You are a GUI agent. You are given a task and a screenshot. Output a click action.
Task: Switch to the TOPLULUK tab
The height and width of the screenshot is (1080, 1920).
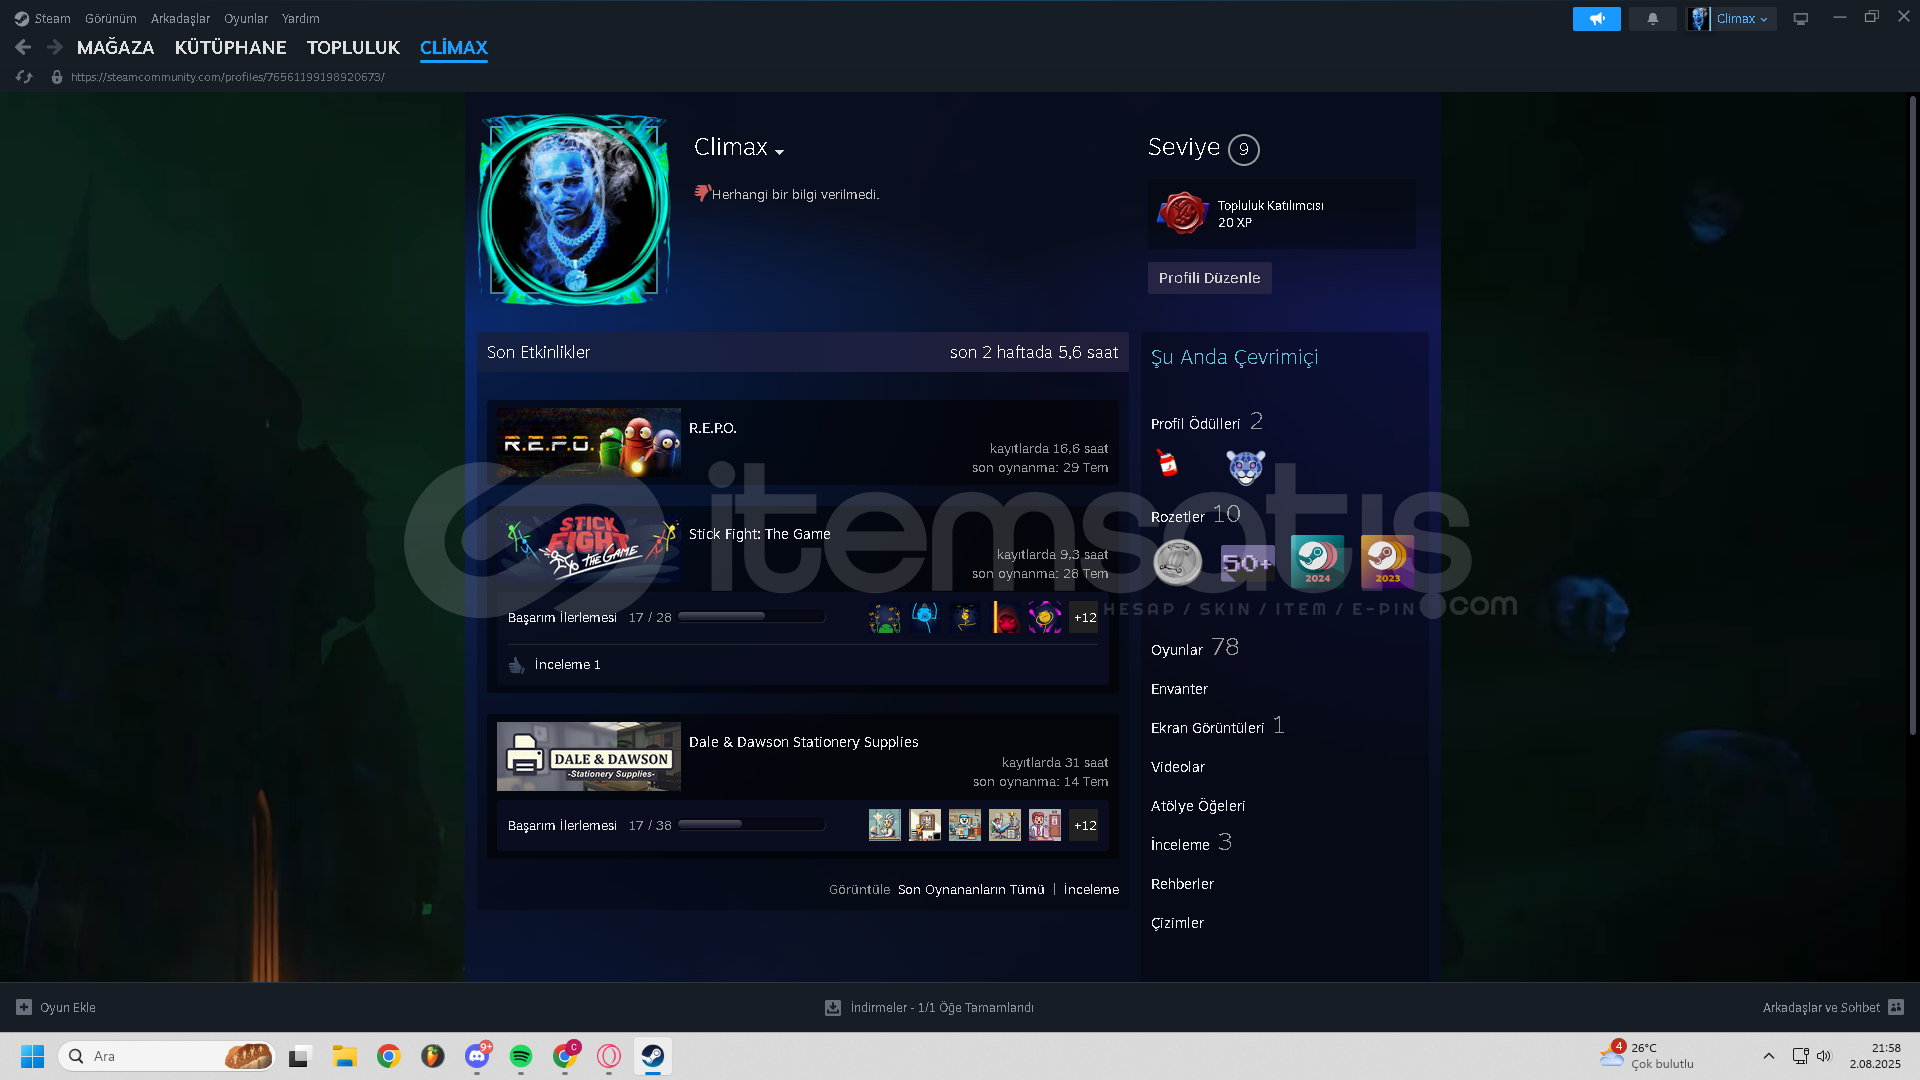click(x=353, y=48)
